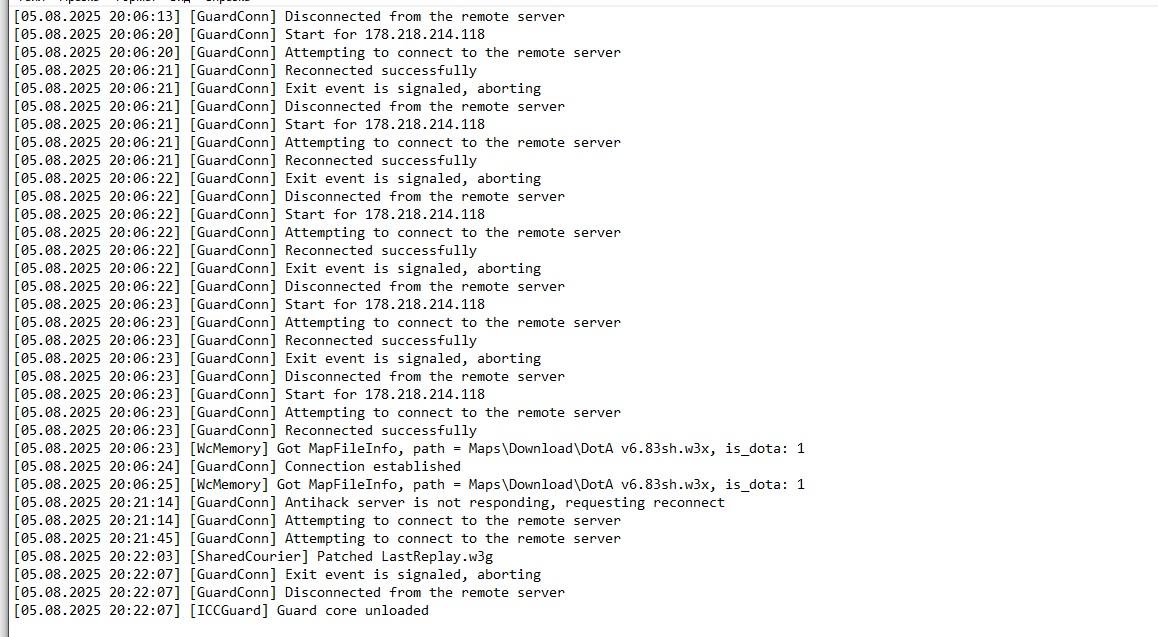Screen dimensions: 1158x637
Task: Click the 20:06:20 'Attempting to connect' line
Action: (317, 52)
